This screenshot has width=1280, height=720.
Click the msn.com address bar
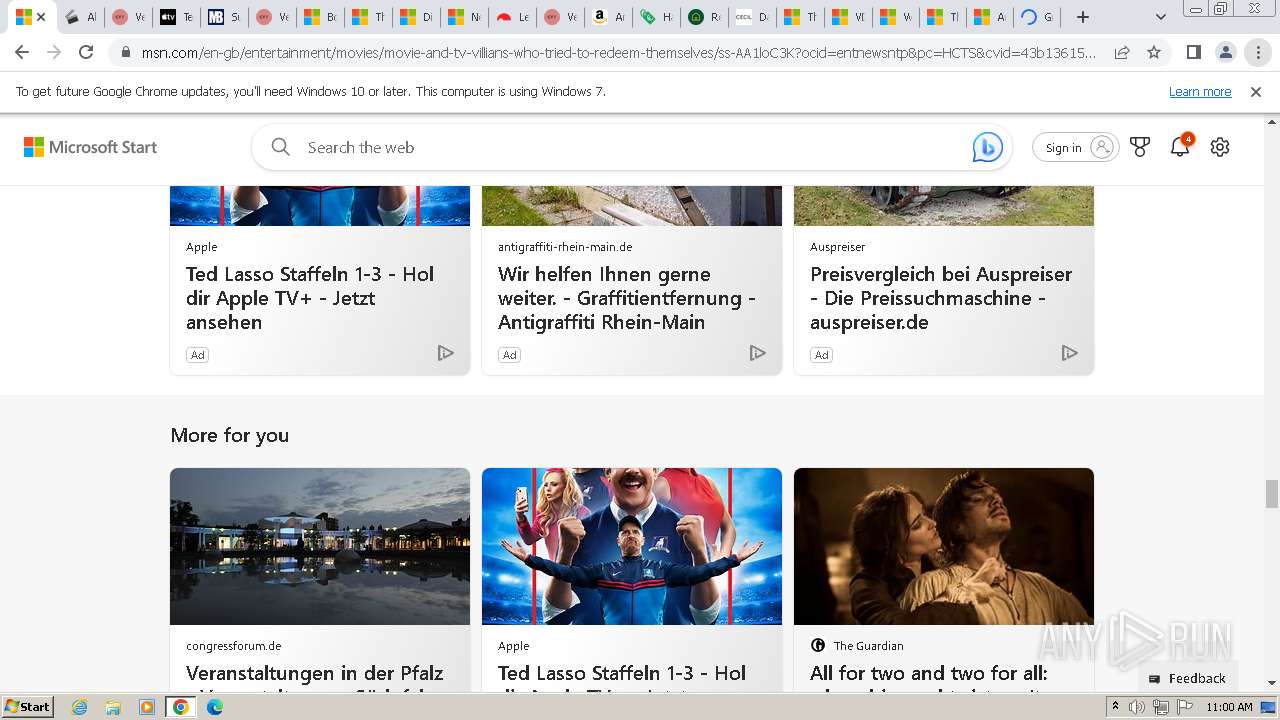pos(617,52)
